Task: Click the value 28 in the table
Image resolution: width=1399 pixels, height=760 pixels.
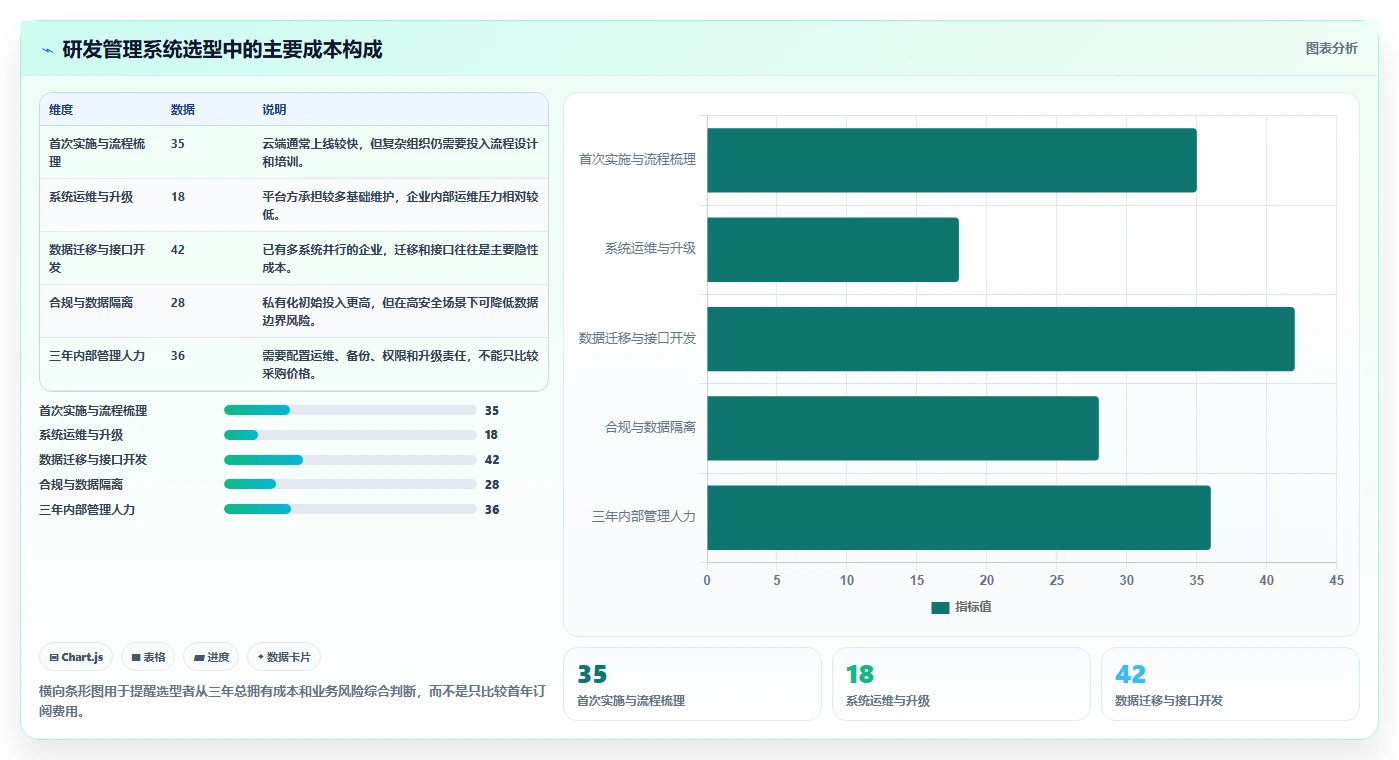Action: click(x=178, y=303)
